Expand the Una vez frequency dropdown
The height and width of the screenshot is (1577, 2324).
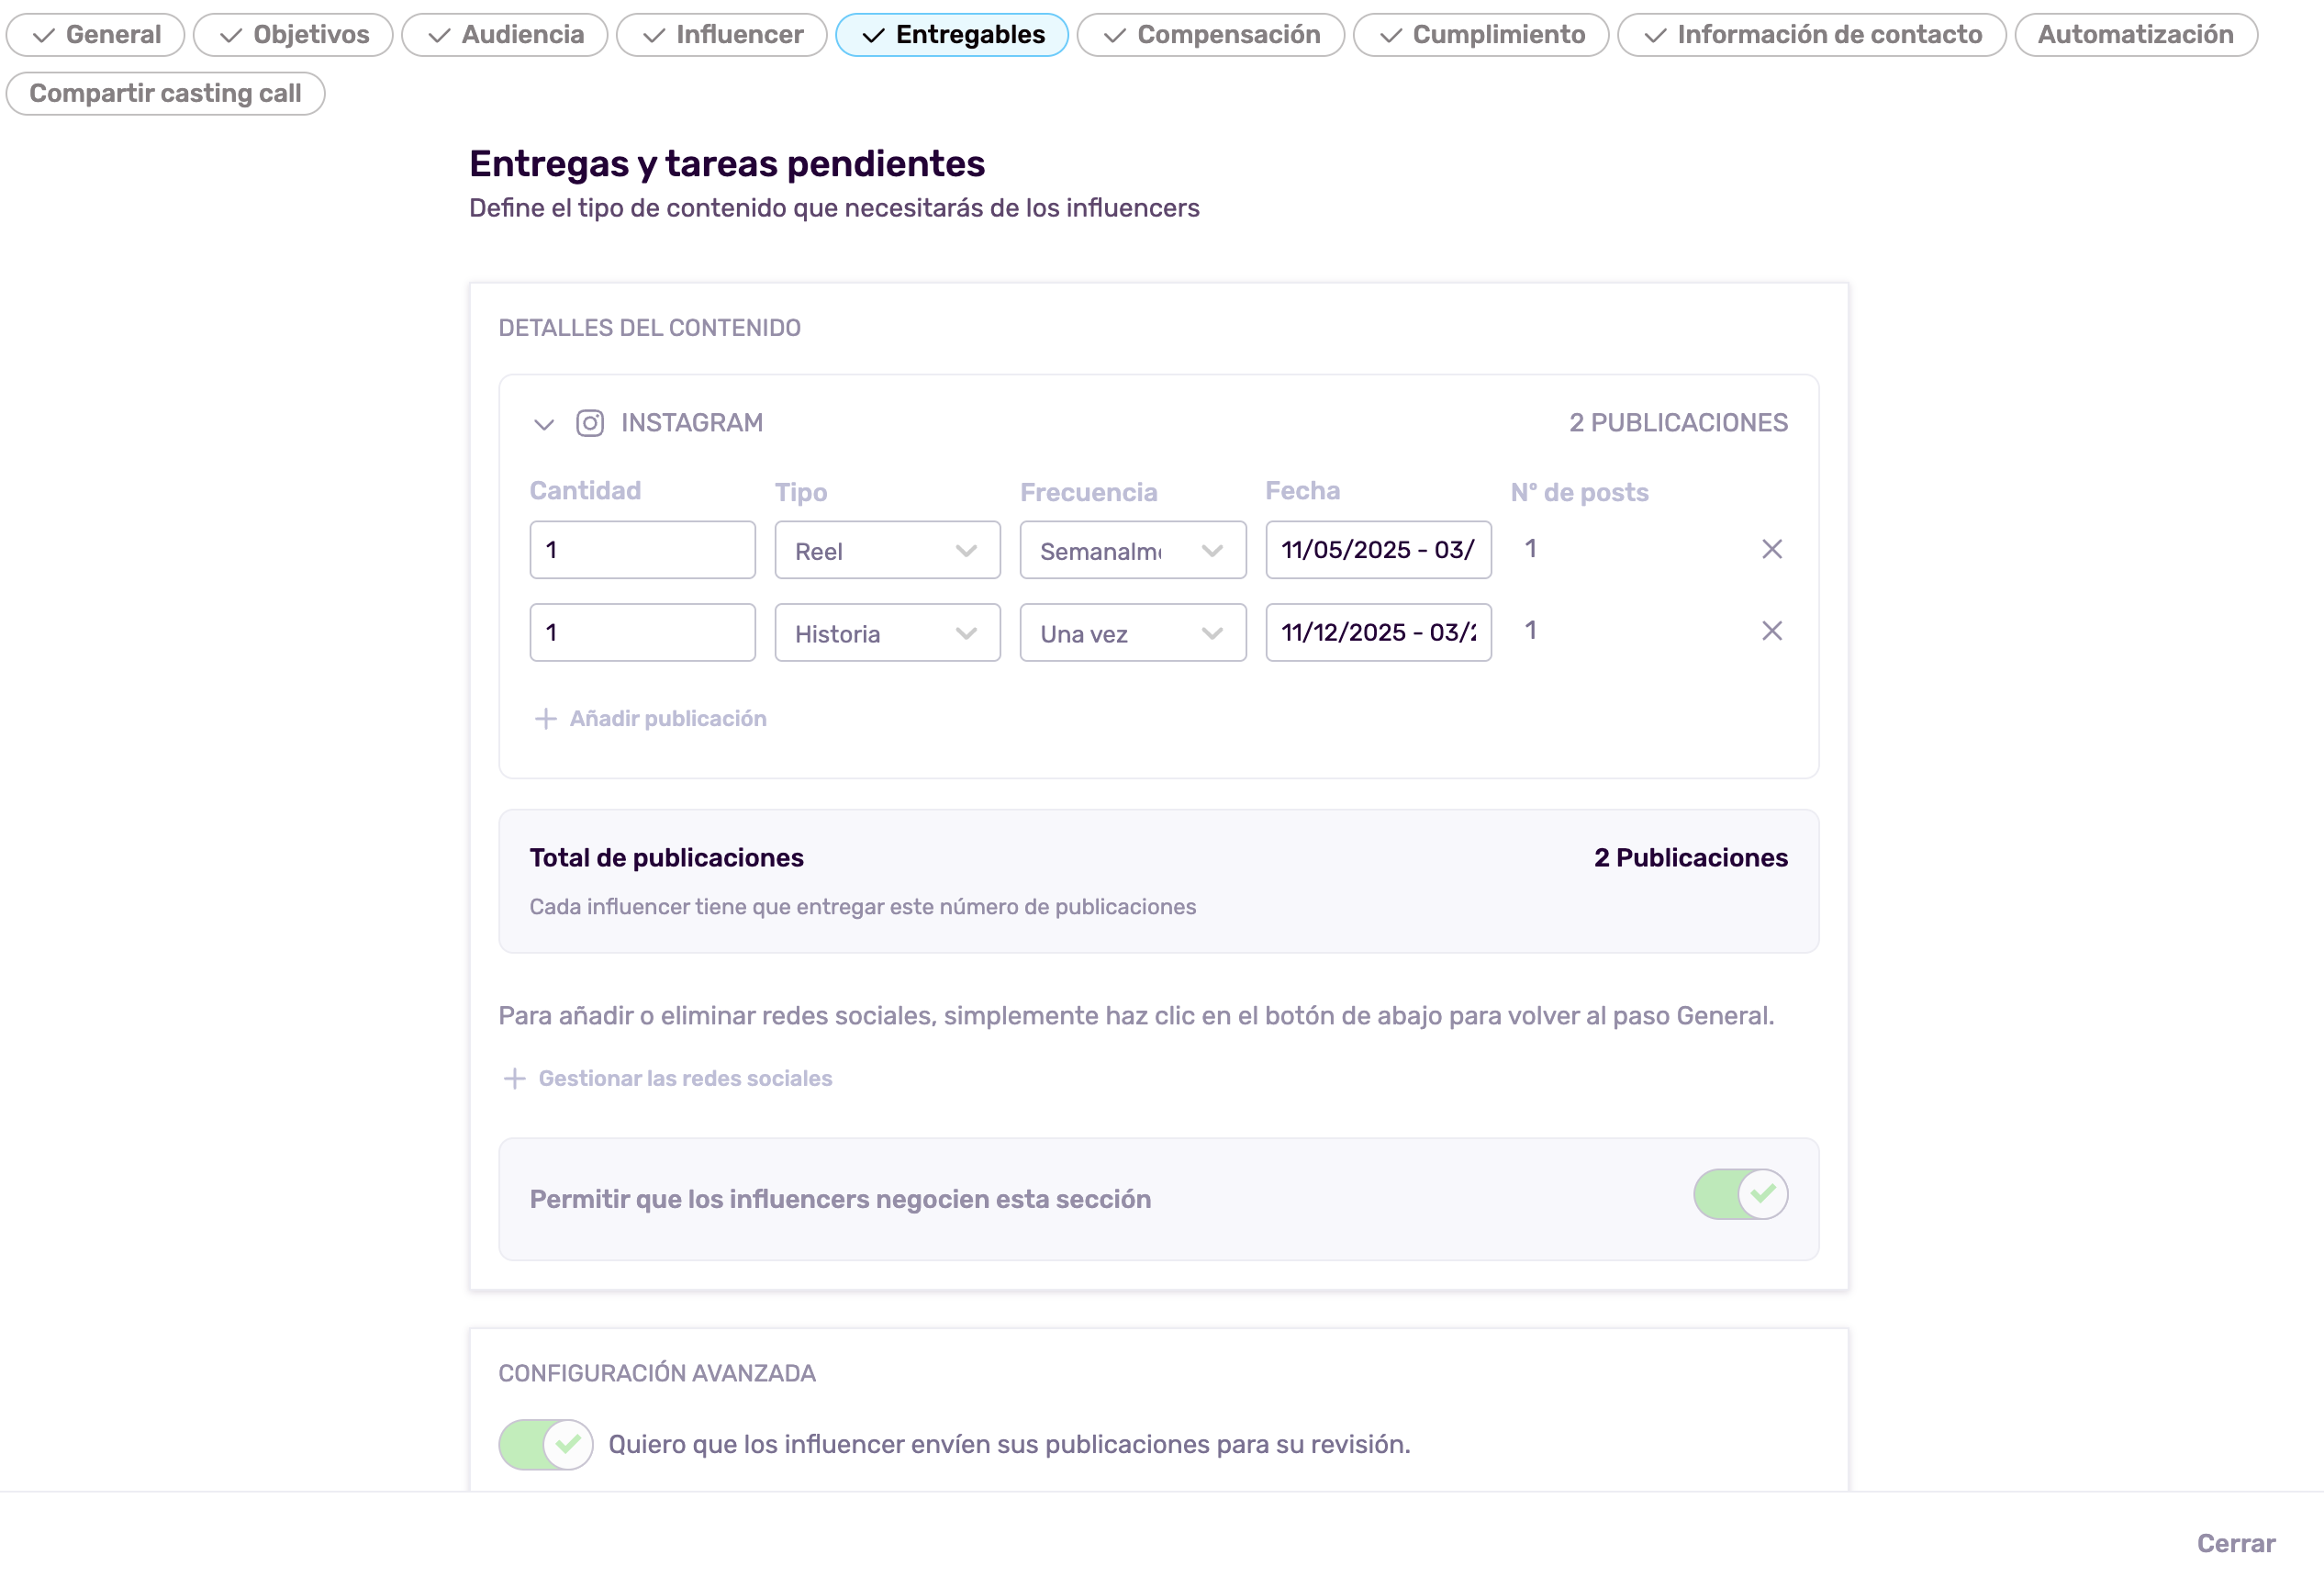tap(1132, 633)
